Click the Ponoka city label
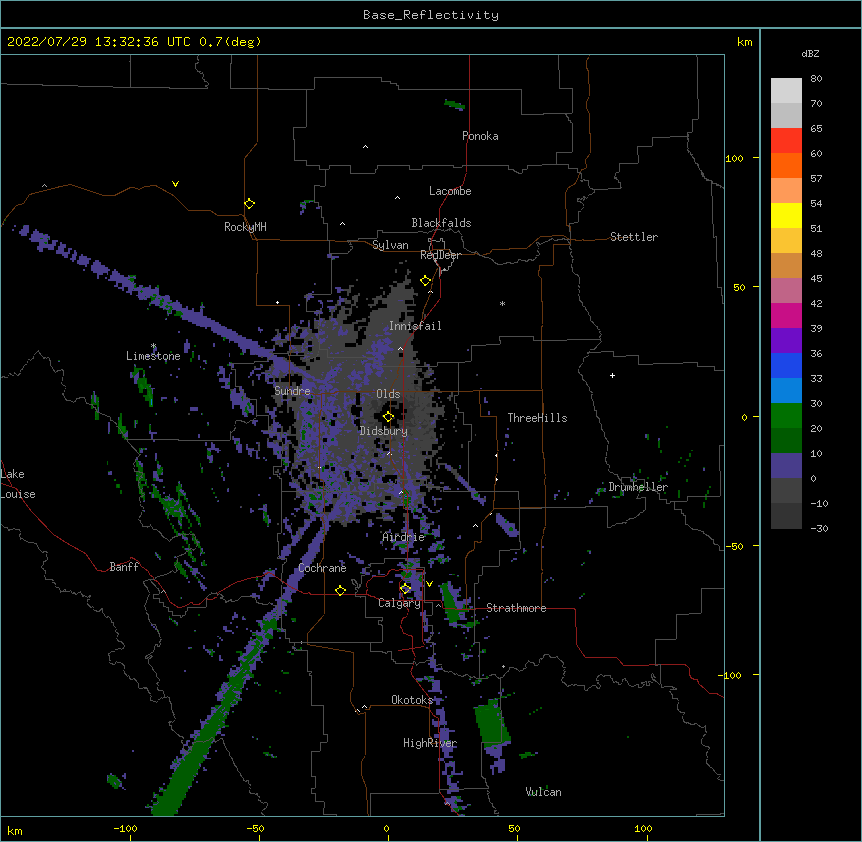This screenshot has height=842, width=862. click(x=480, y=136)
